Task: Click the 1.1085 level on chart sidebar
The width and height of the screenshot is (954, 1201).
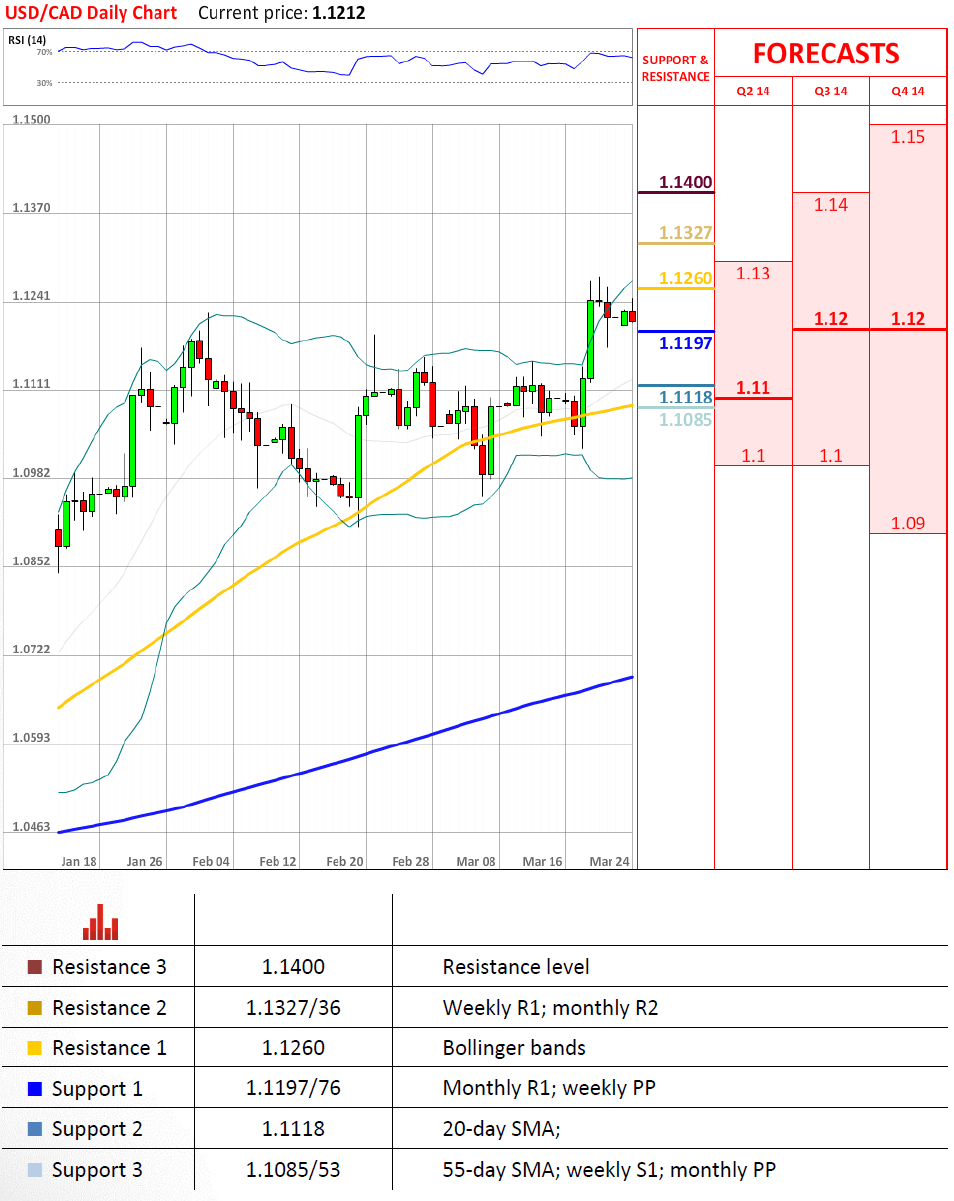Action: click(x=685, y=420)
